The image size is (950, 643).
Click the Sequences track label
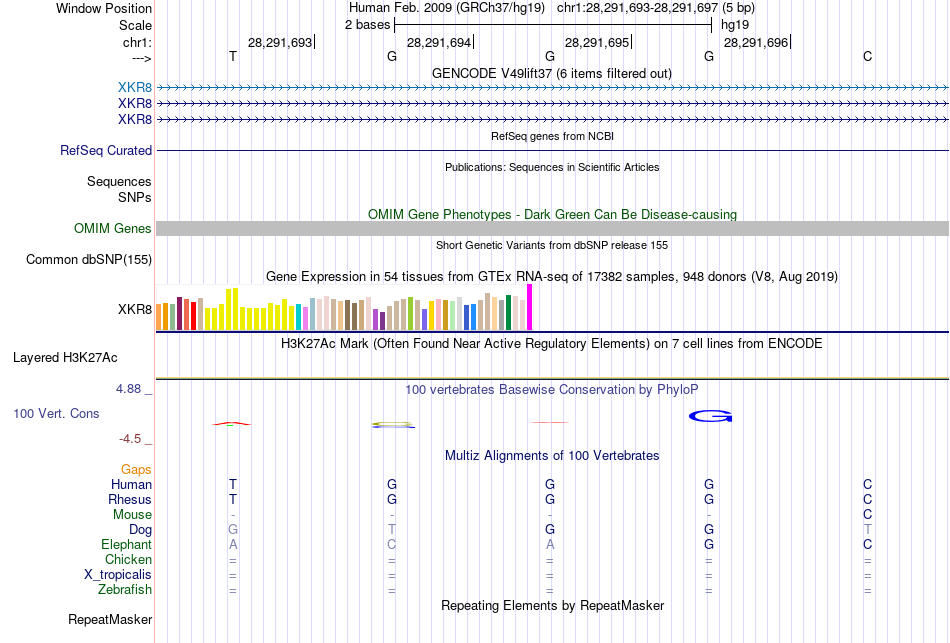[119, 181]
